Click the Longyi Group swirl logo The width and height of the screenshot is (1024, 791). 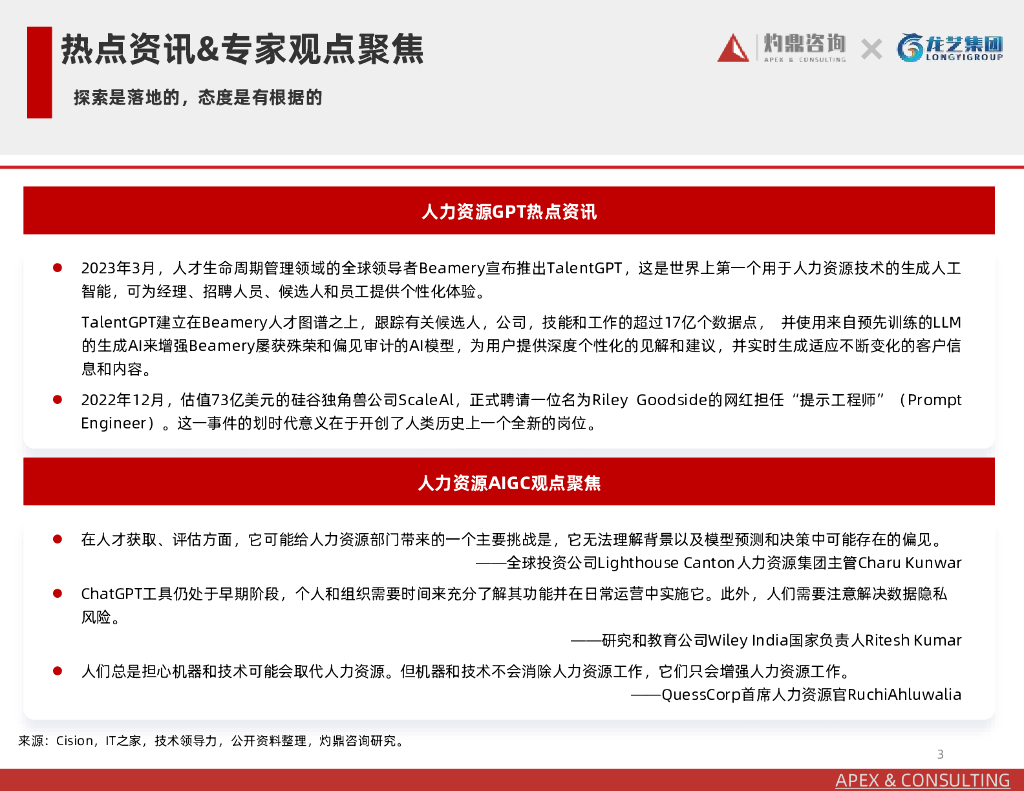(910, 48)
